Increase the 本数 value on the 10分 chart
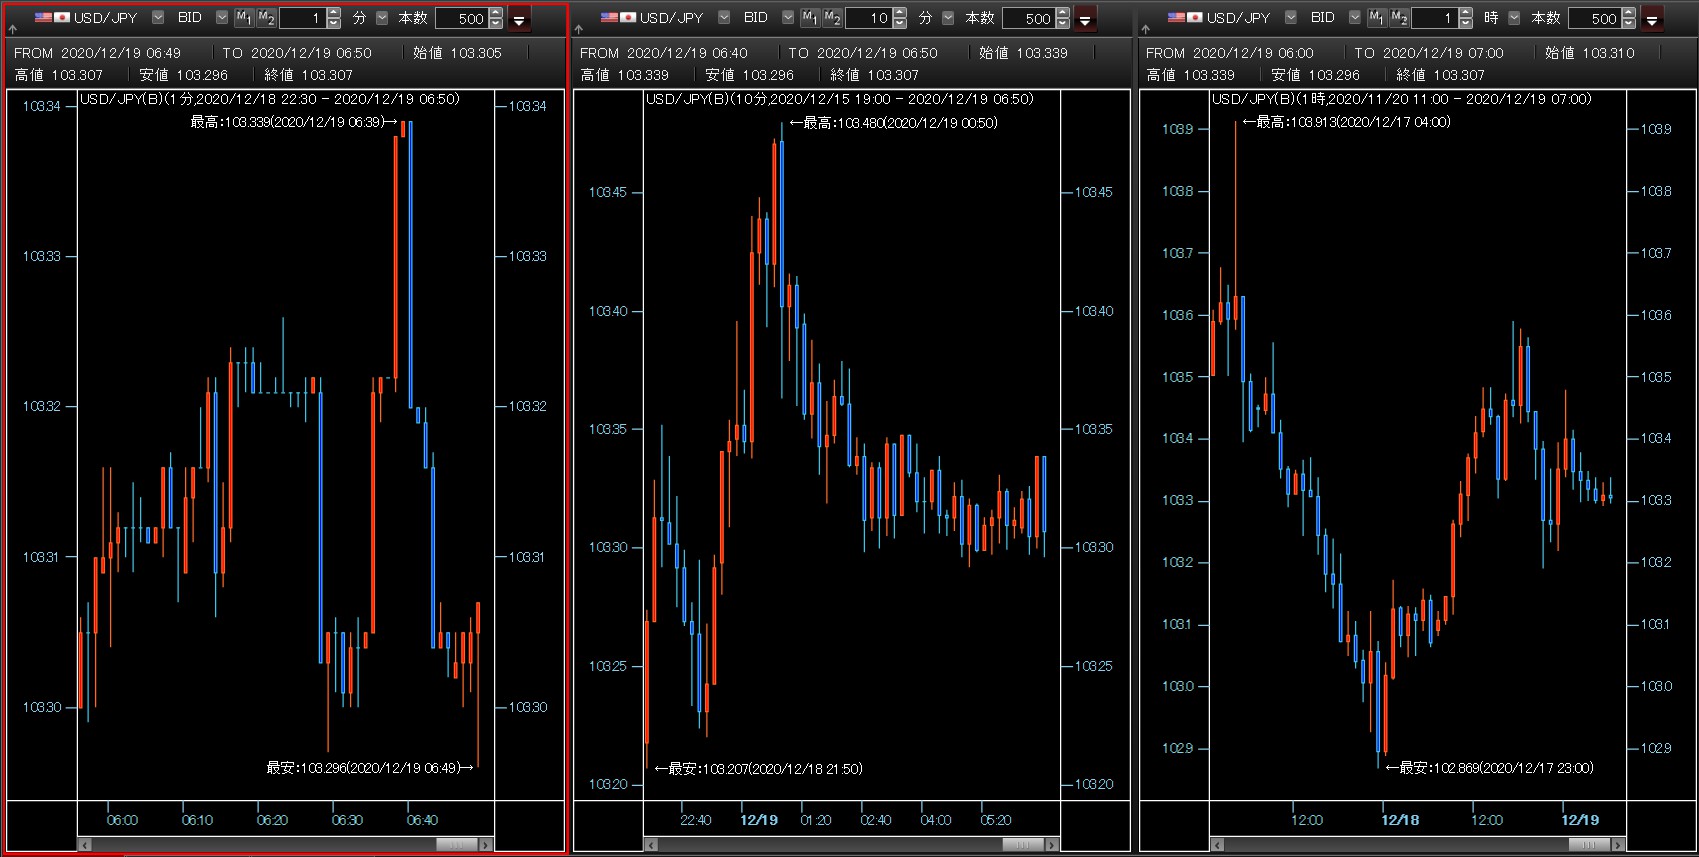The image size is (1699, 857). [x=1062, y=13]
